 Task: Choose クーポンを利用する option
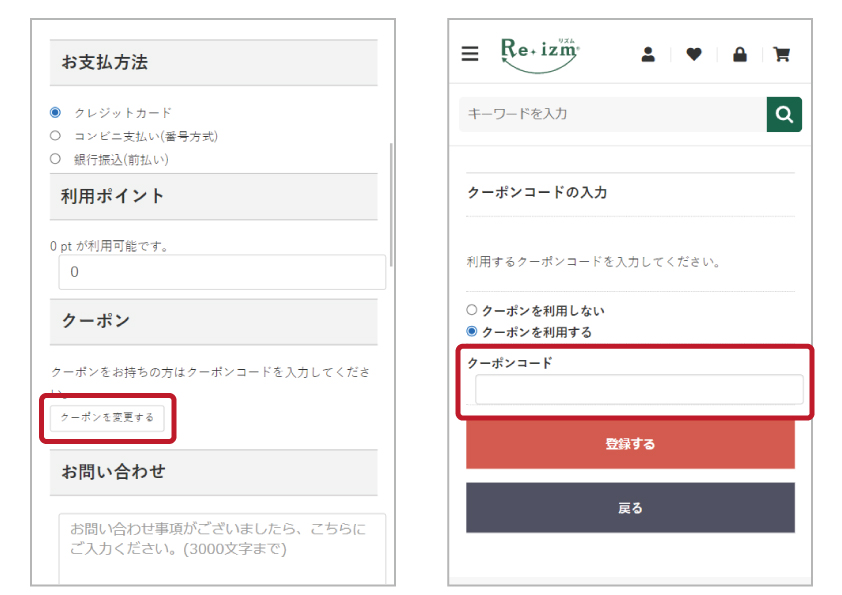point(472,332)
